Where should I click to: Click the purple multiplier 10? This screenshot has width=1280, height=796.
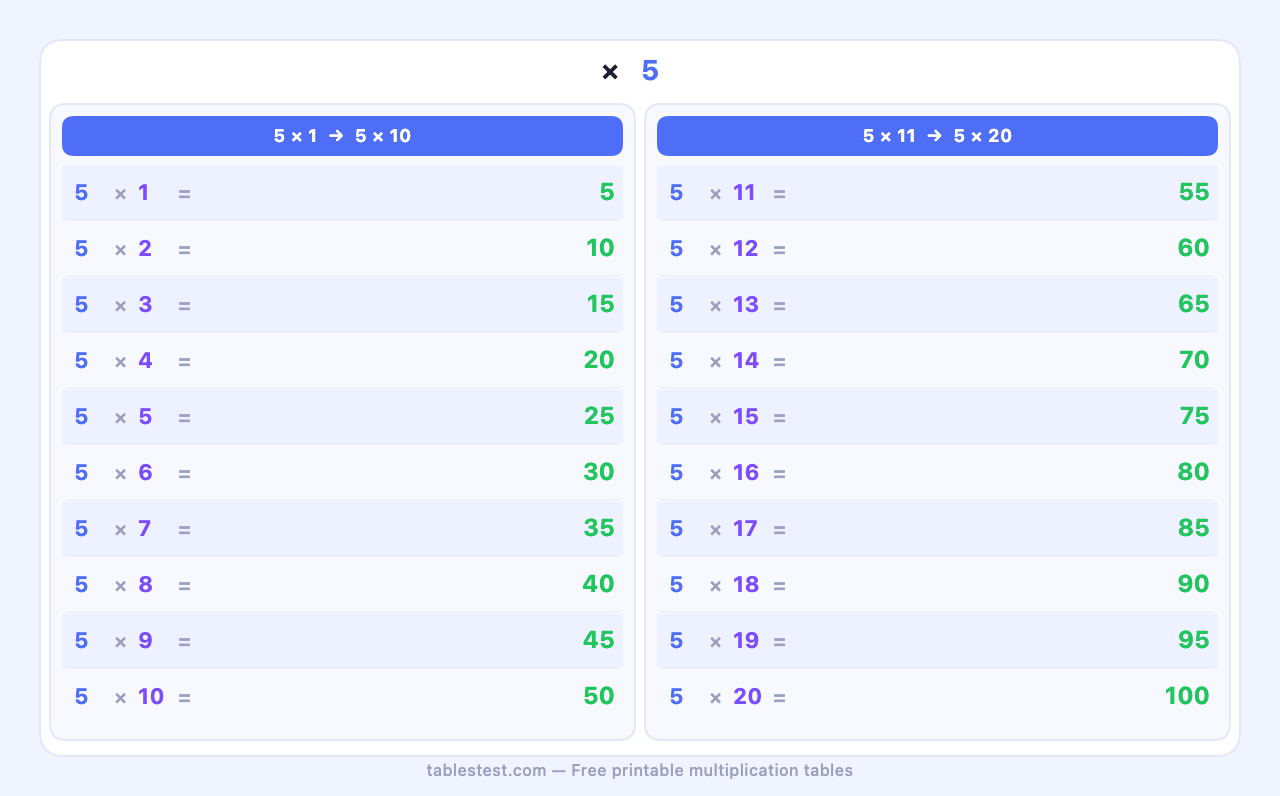(151, 697)
